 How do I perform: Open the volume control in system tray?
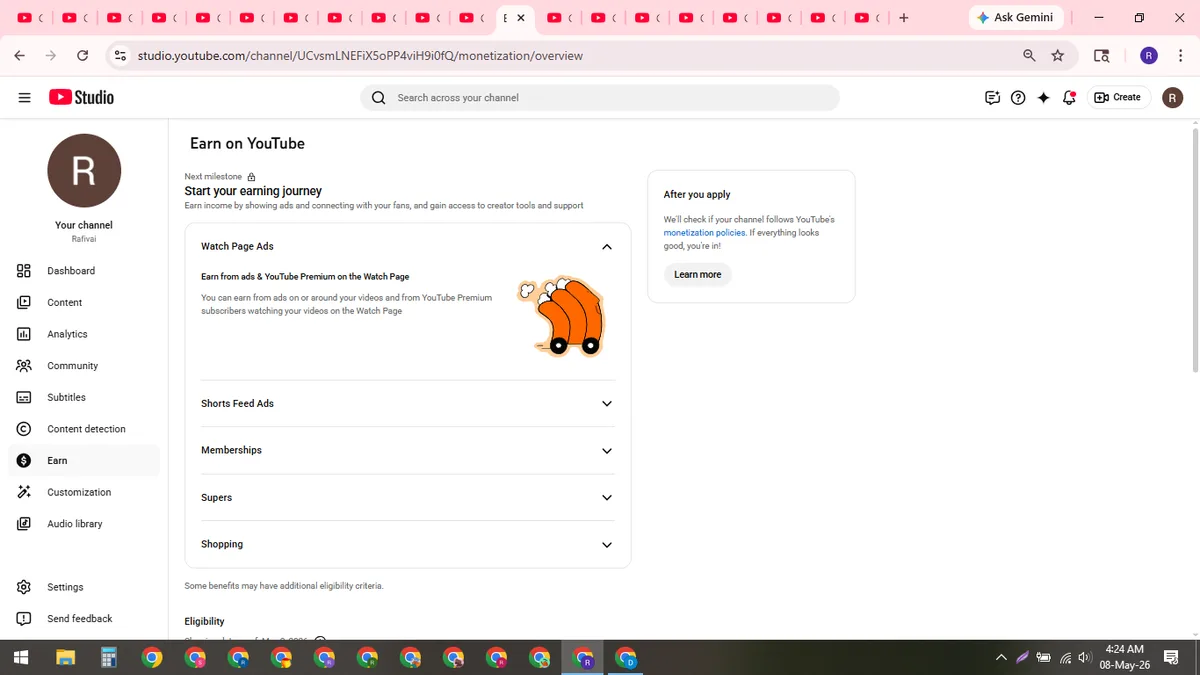pyautogui.click(x=1084, y=657)
